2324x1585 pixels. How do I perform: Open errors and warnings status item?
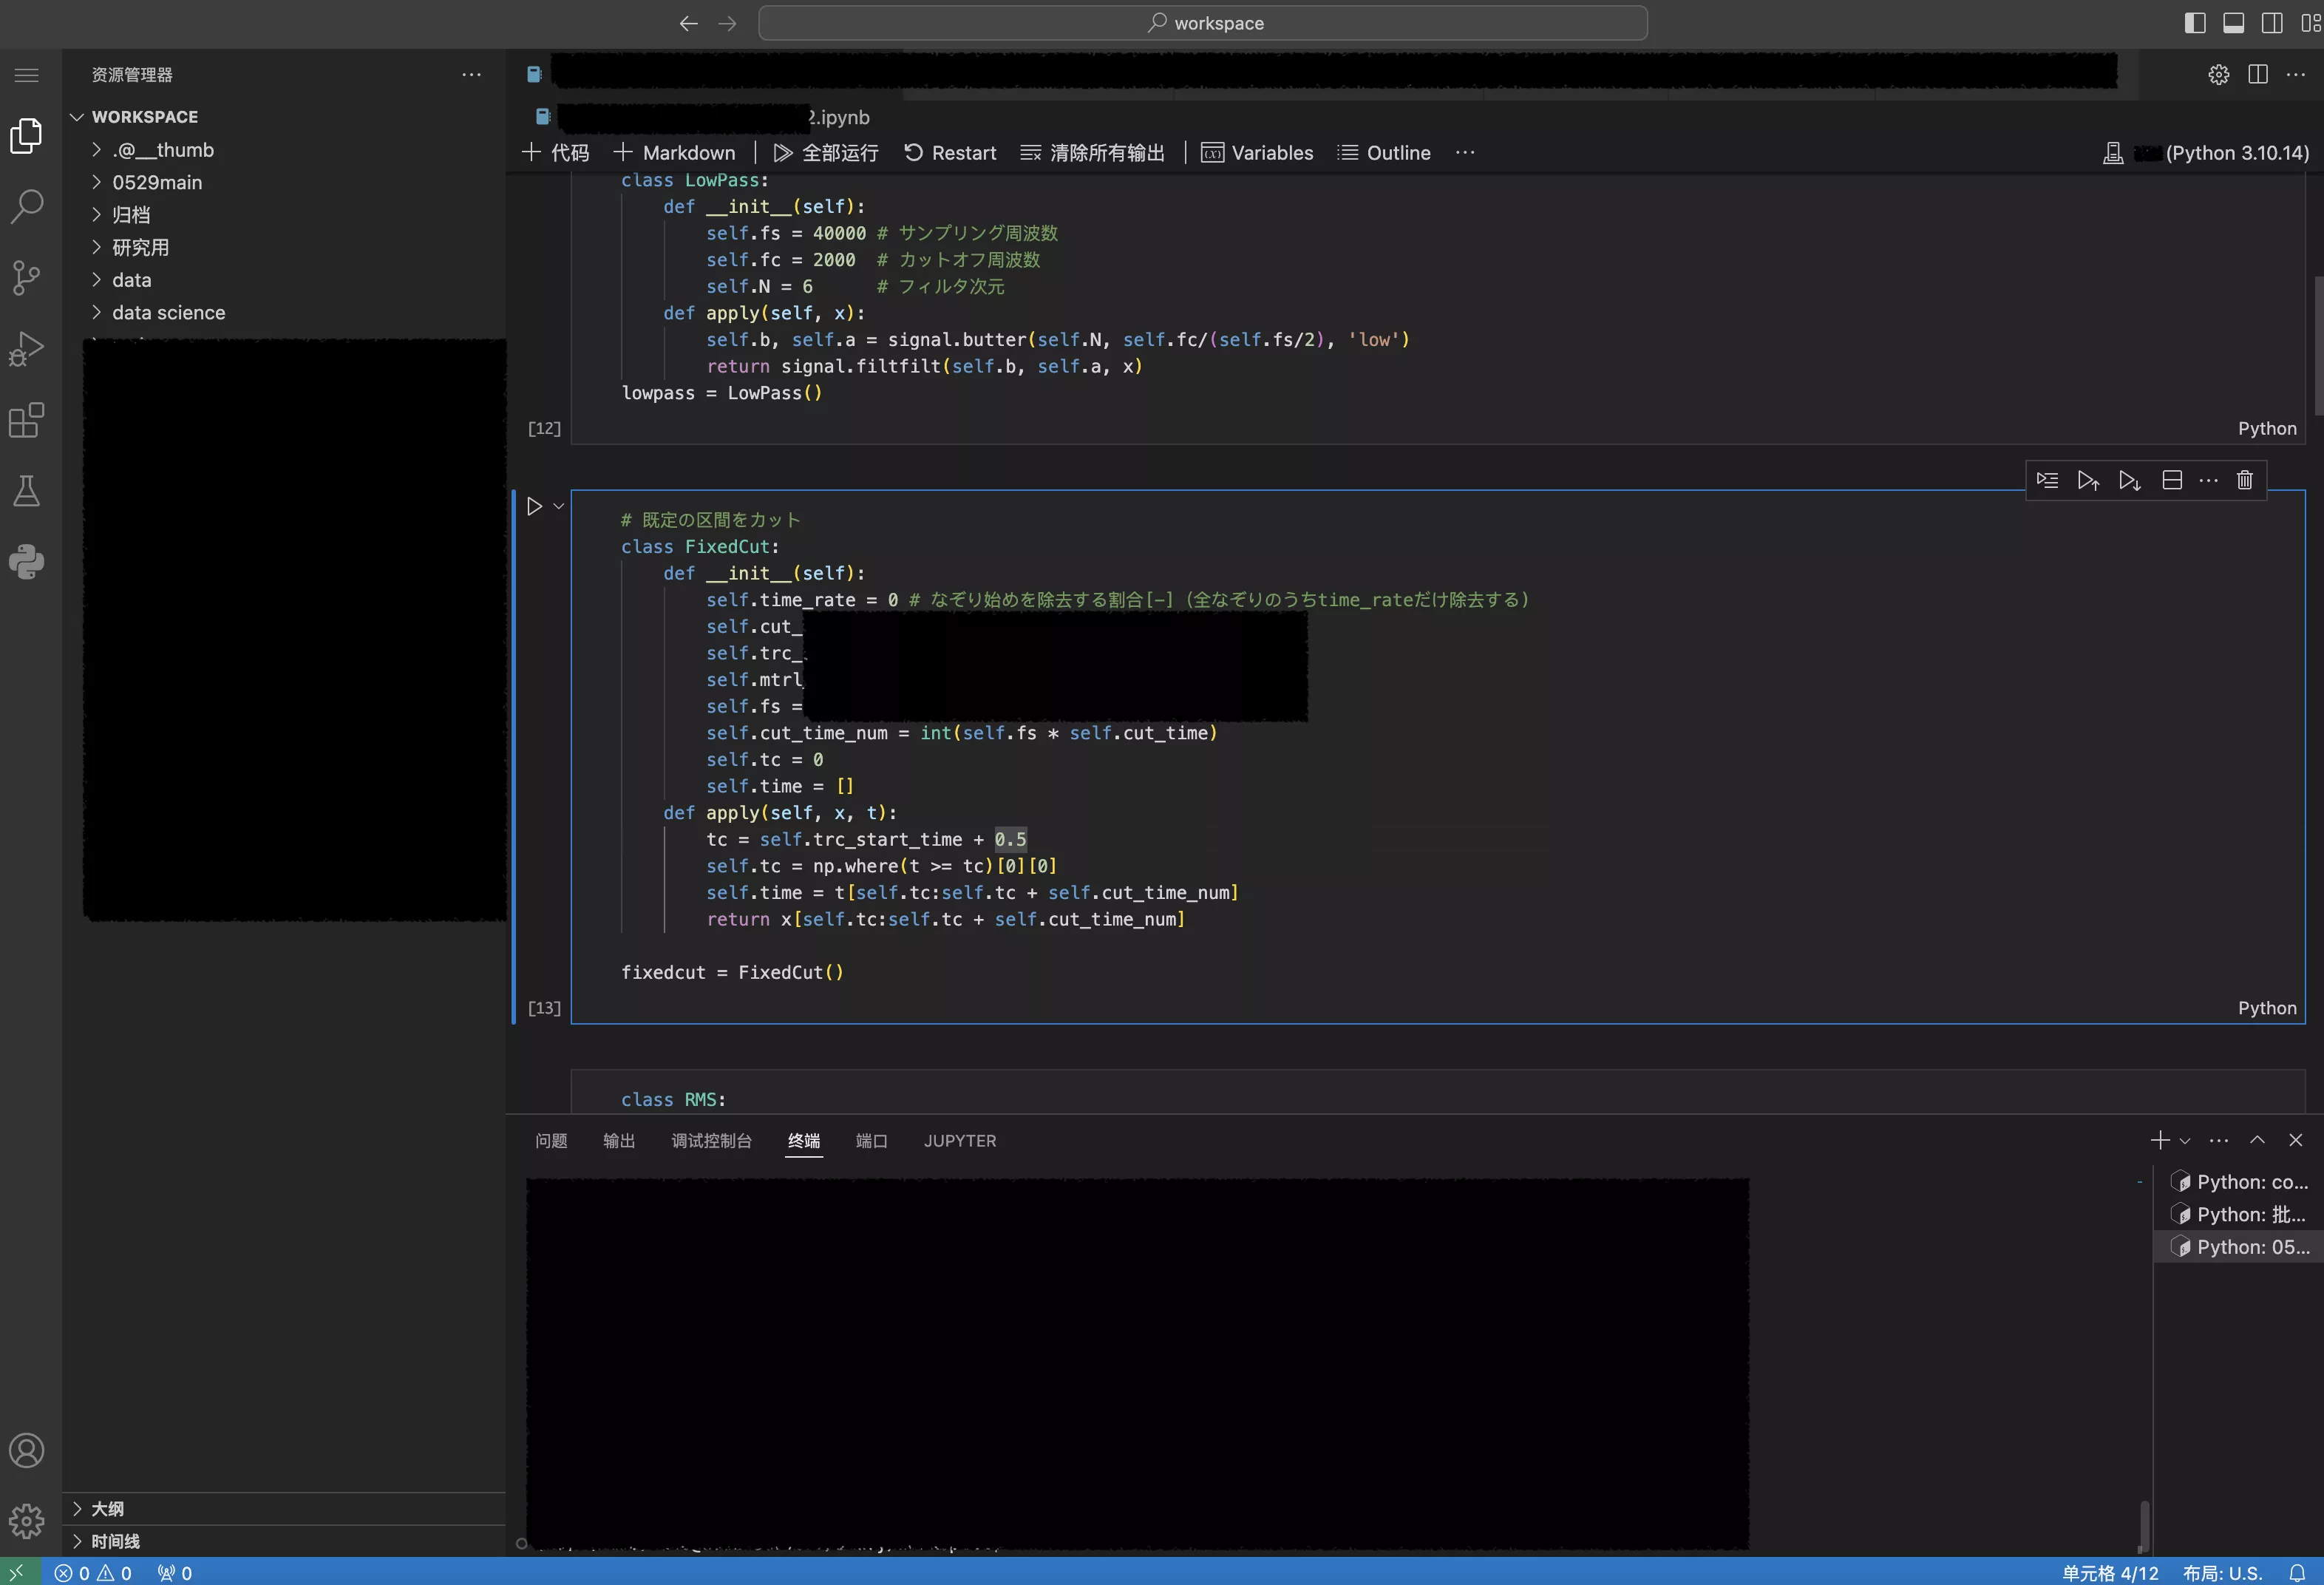click(93, 1573)
